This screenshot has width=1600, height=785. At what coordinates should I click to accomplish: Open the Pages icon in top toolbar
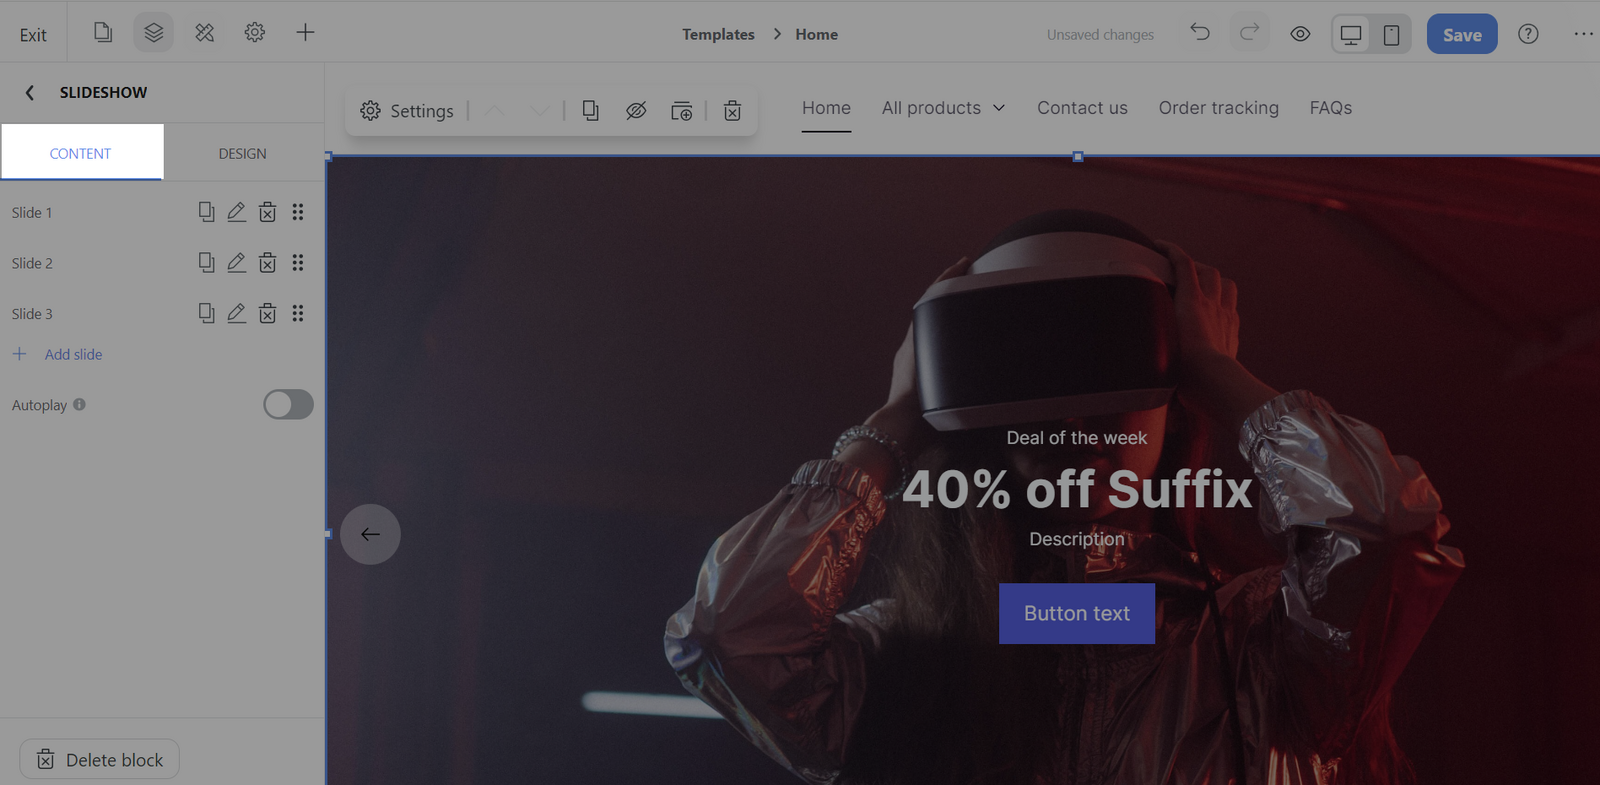pyautogui.click(x=103, y=33)
